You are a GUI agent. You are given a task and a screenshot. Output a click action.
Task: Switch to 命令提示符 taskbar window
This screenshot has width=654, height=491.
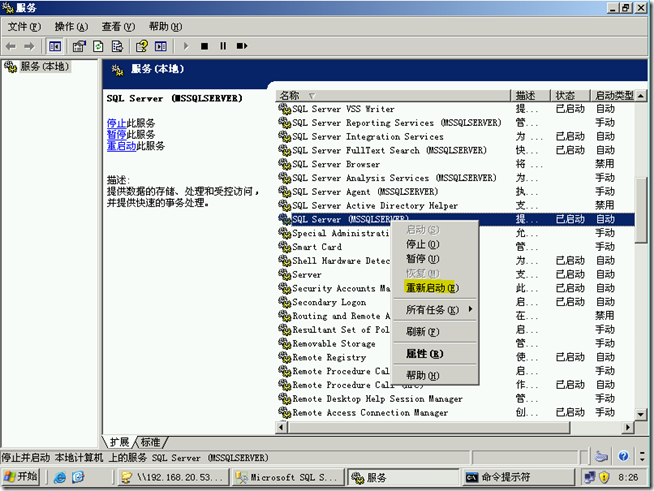click(x=518, y=477)
